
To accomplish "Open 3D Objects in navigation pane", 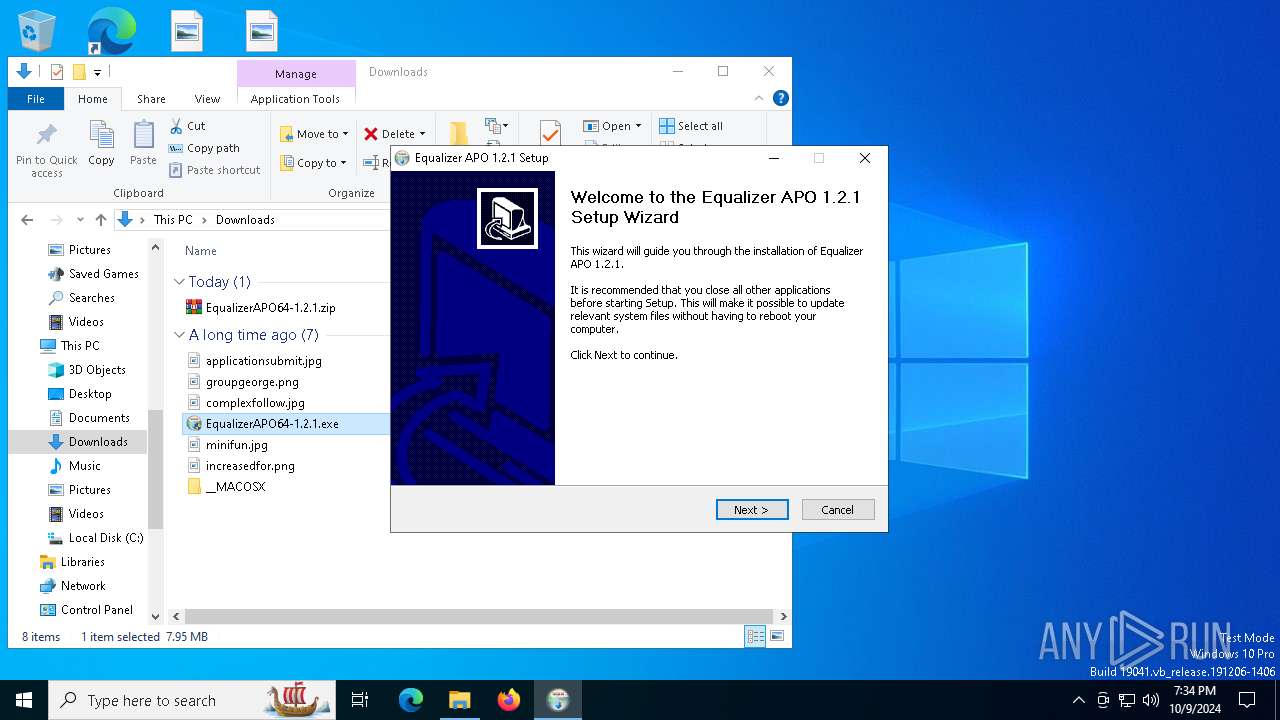I will (86, 370).
